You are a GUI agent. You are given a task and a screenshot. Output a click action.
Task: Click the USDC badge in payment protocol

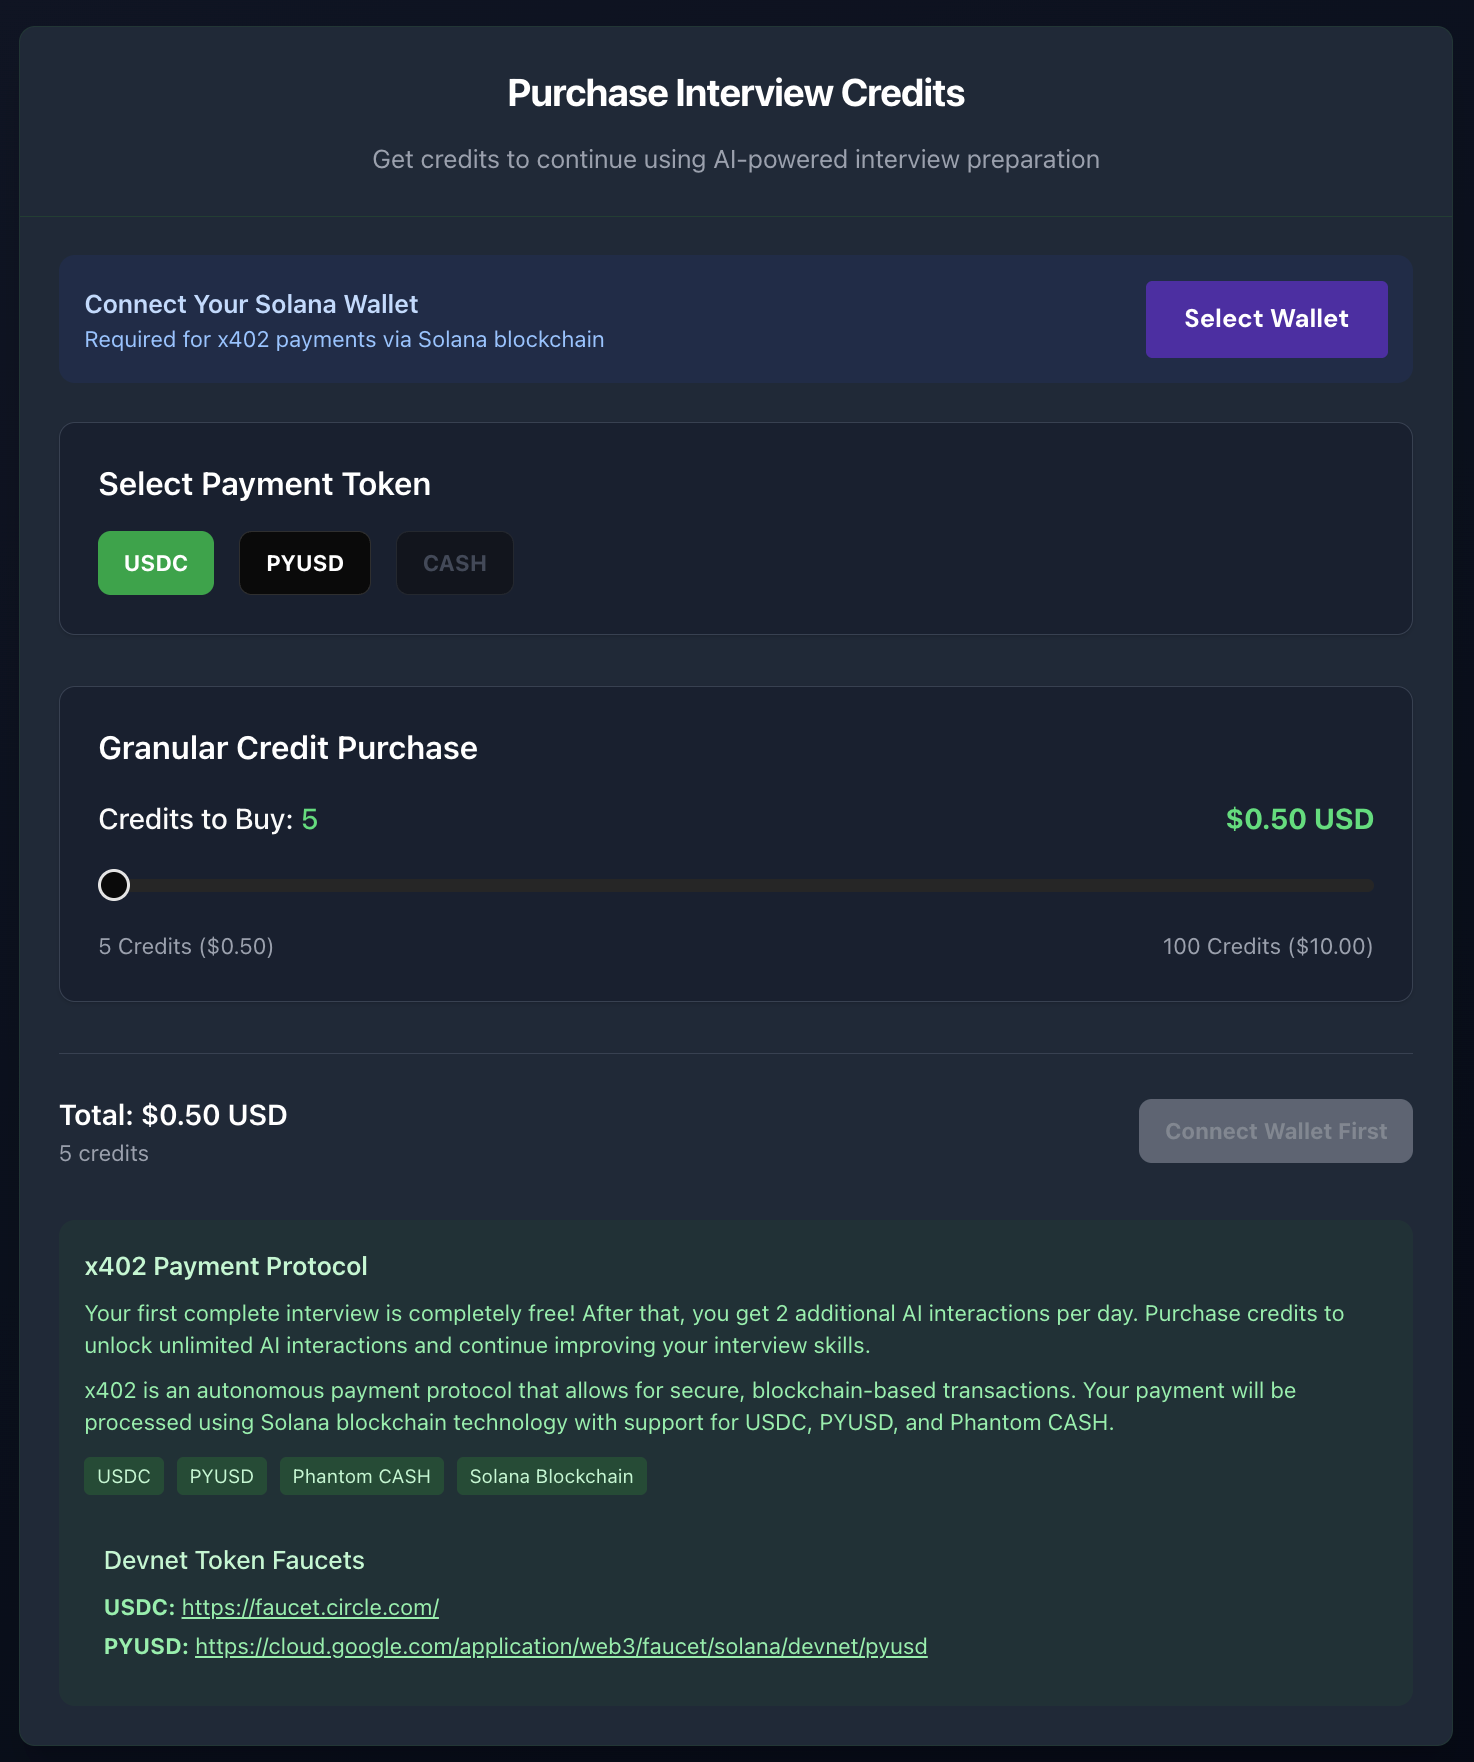123,1475
